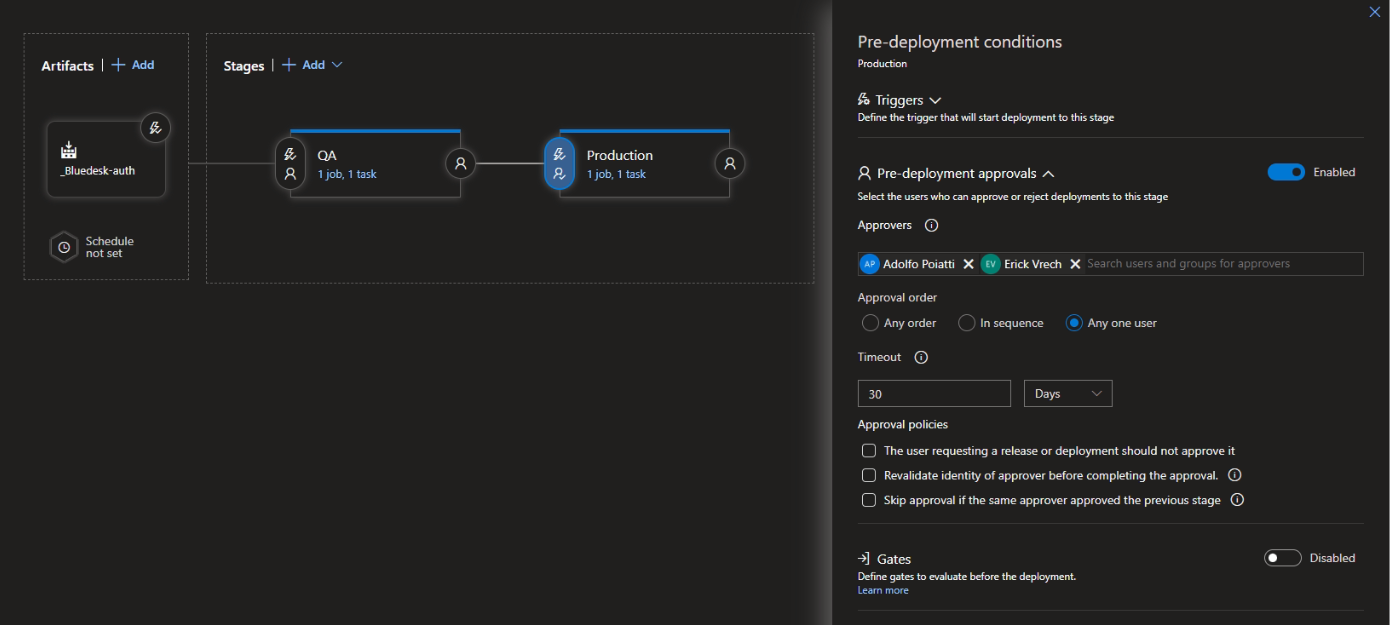This screenshot has height=625, width=1390.
Task: Open Production stage post-deployment conditions
Action: coord(730,163)
